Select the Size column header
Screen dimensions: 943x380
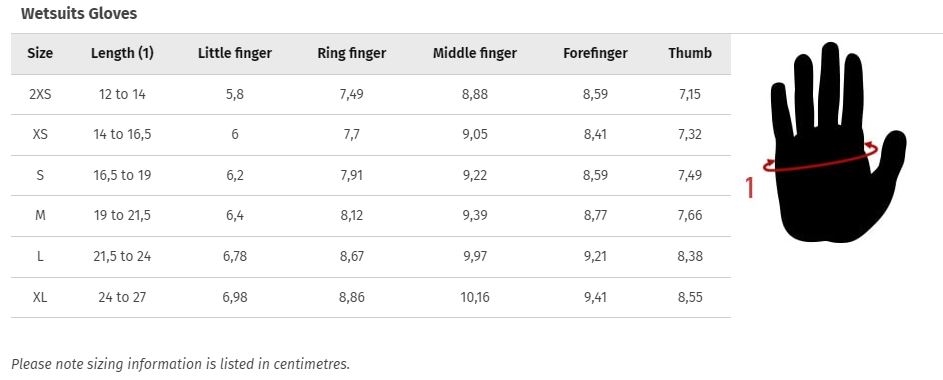pos(40,53)
